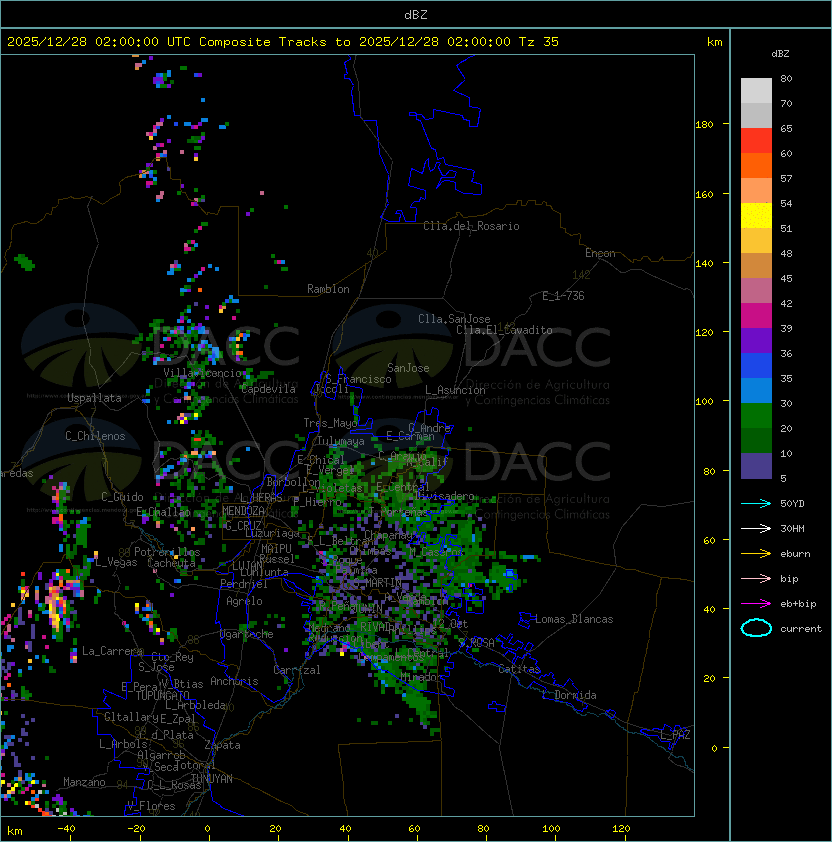This screenshot has width=832, height=842.
Task: Click the pink bip arrow in legend
Action: point(756,578)
